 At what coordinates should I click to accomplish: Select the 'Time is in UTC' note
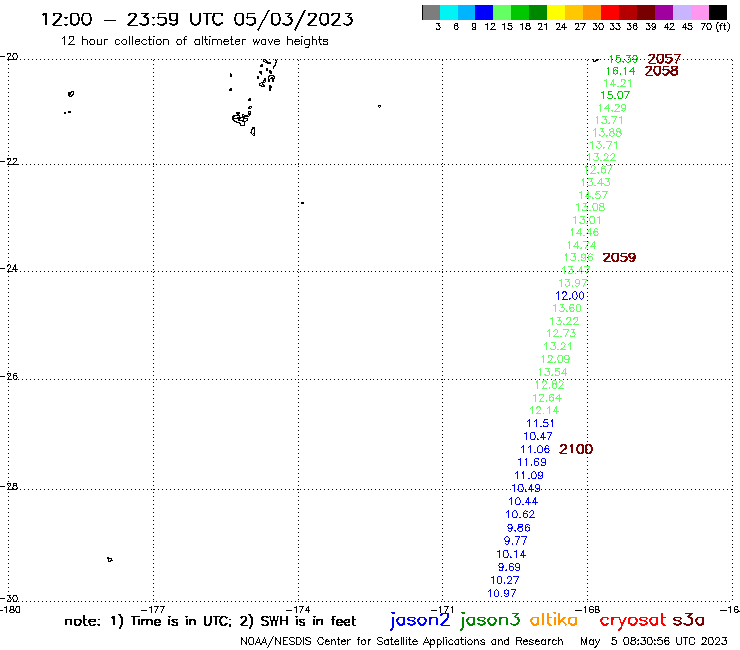[x=181, y=621]
